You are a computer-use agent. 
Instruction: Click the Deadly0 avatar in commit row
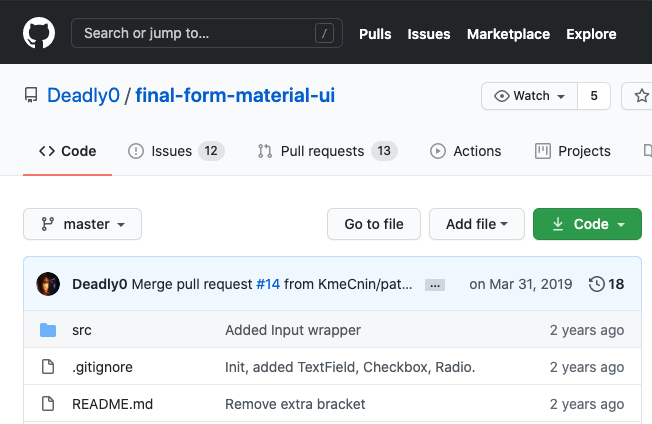tap(48, 284)
